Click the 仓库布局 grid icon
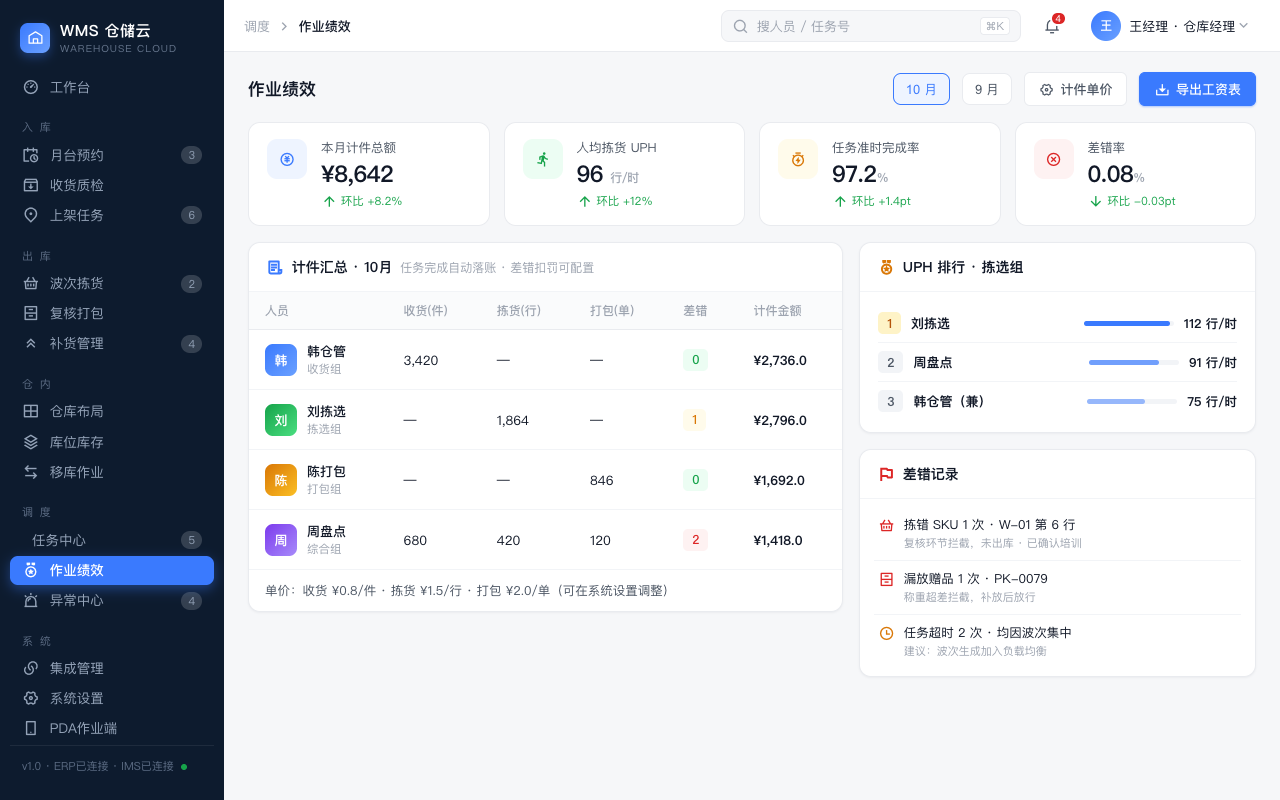This screenshot has width=1280, height=800. click(31, 411)
